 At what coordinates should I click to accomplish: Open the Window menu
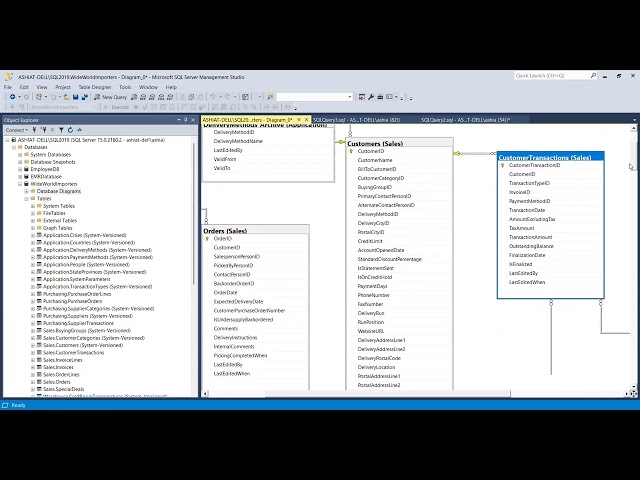pyautogui.click(x=148, y=87)
